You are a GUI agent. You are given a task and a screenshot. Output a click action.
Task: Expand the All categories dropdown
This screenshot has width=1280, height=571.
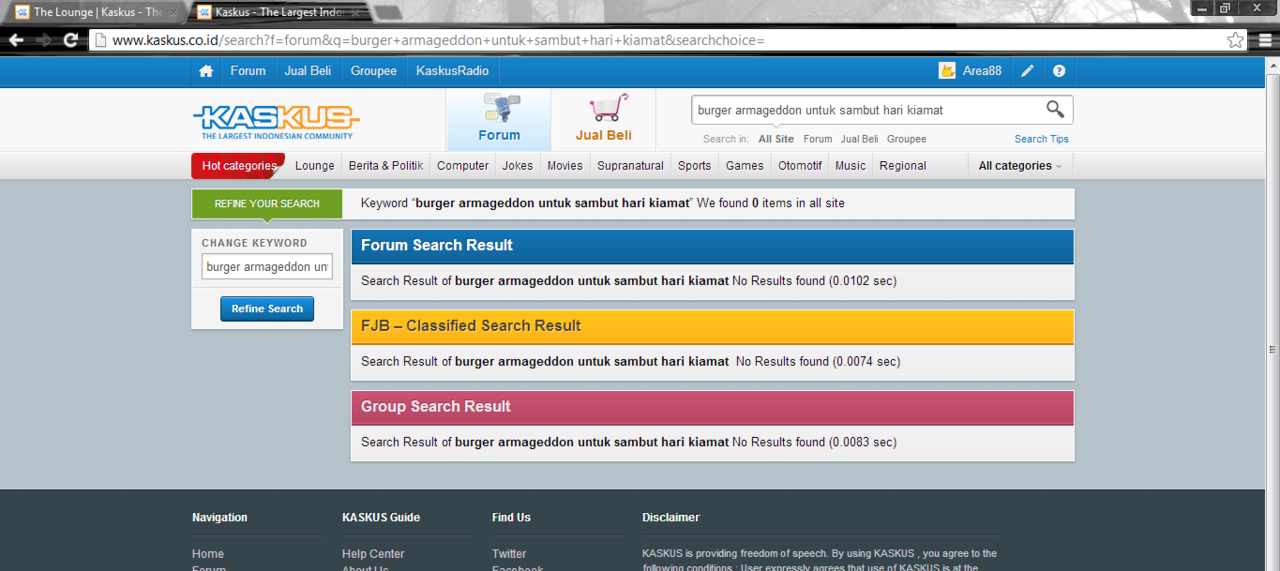click(1020, 166)
